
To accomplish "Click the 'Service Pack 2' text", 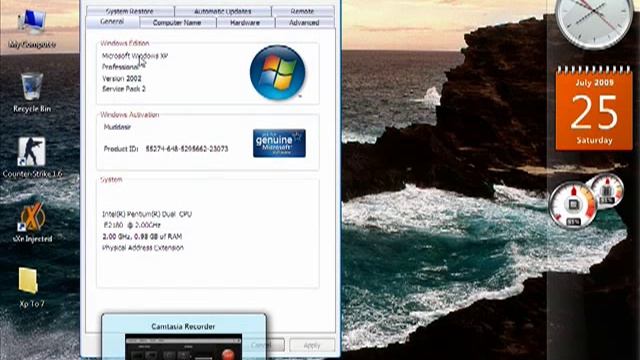I will tap(124, 89).
